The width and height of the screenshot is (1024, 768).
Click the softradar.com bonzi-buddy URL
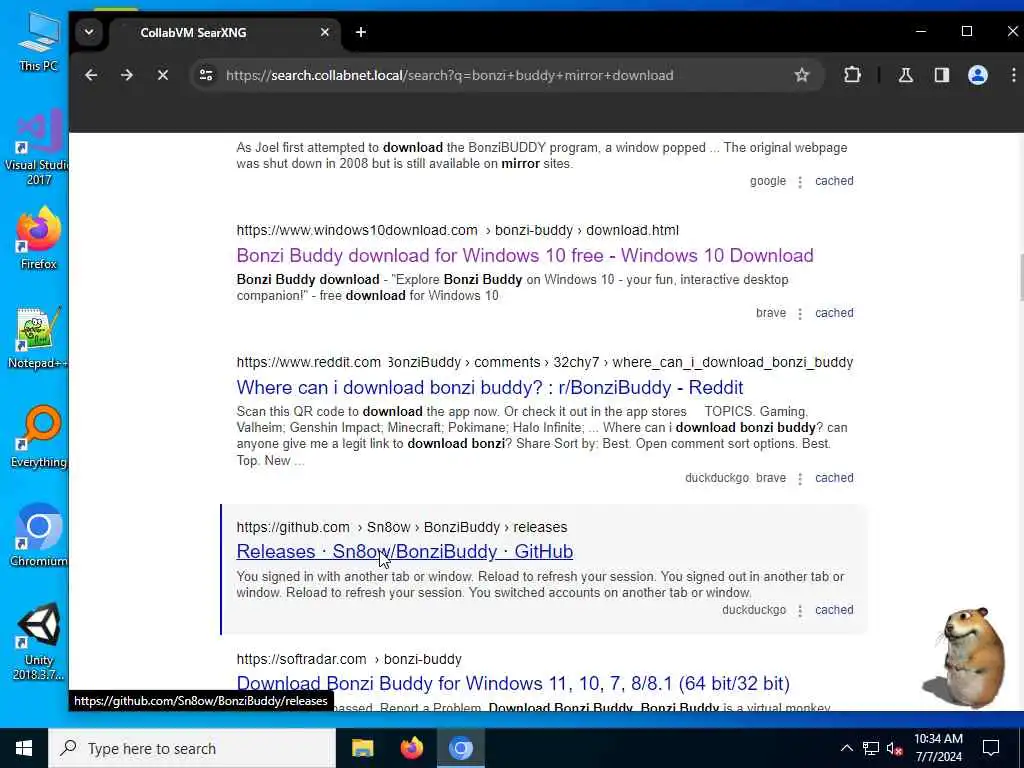tap(349, 659)
